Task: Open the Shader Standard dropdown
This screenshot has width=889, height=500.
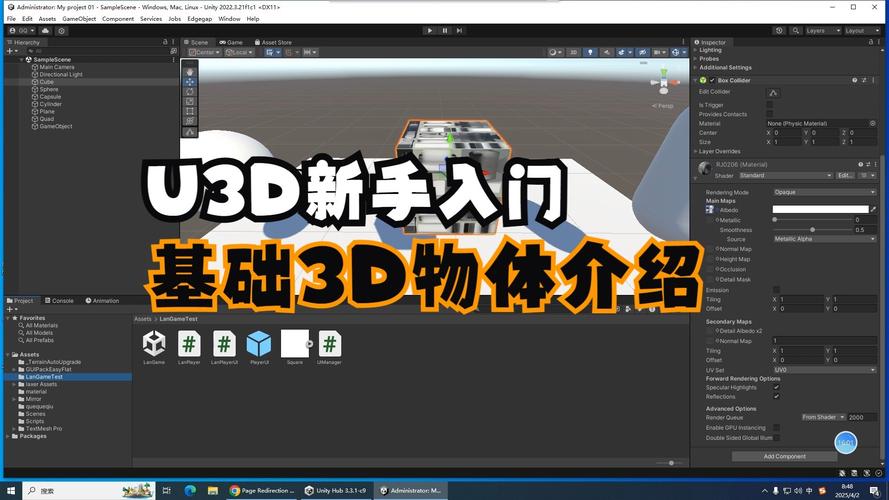Action: tap(785, 176)
